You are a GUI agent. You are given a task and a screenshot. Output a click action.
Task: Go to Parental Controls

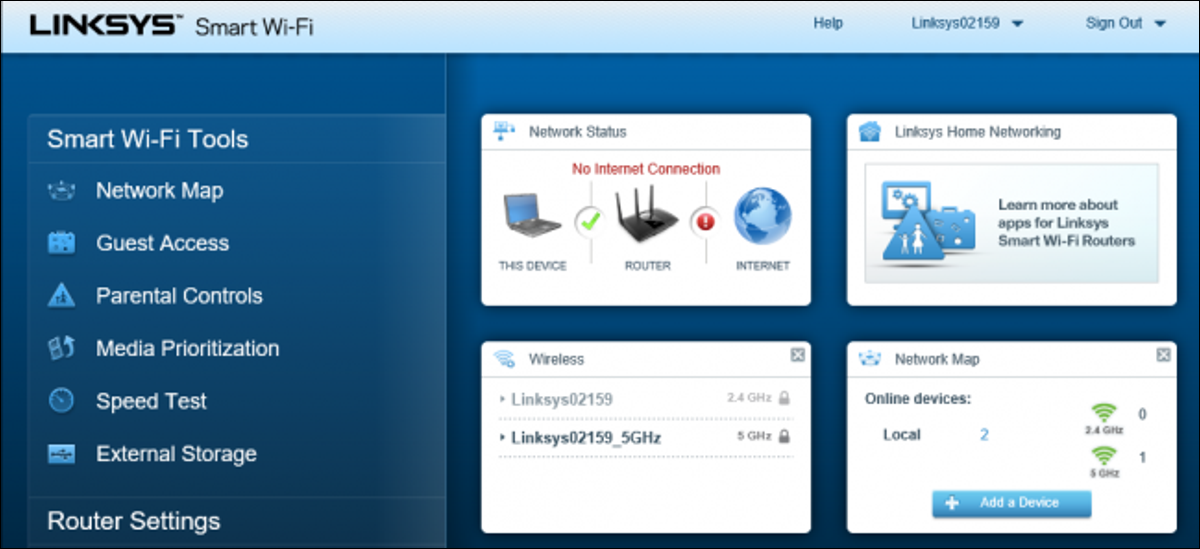[x=179, y=296]
